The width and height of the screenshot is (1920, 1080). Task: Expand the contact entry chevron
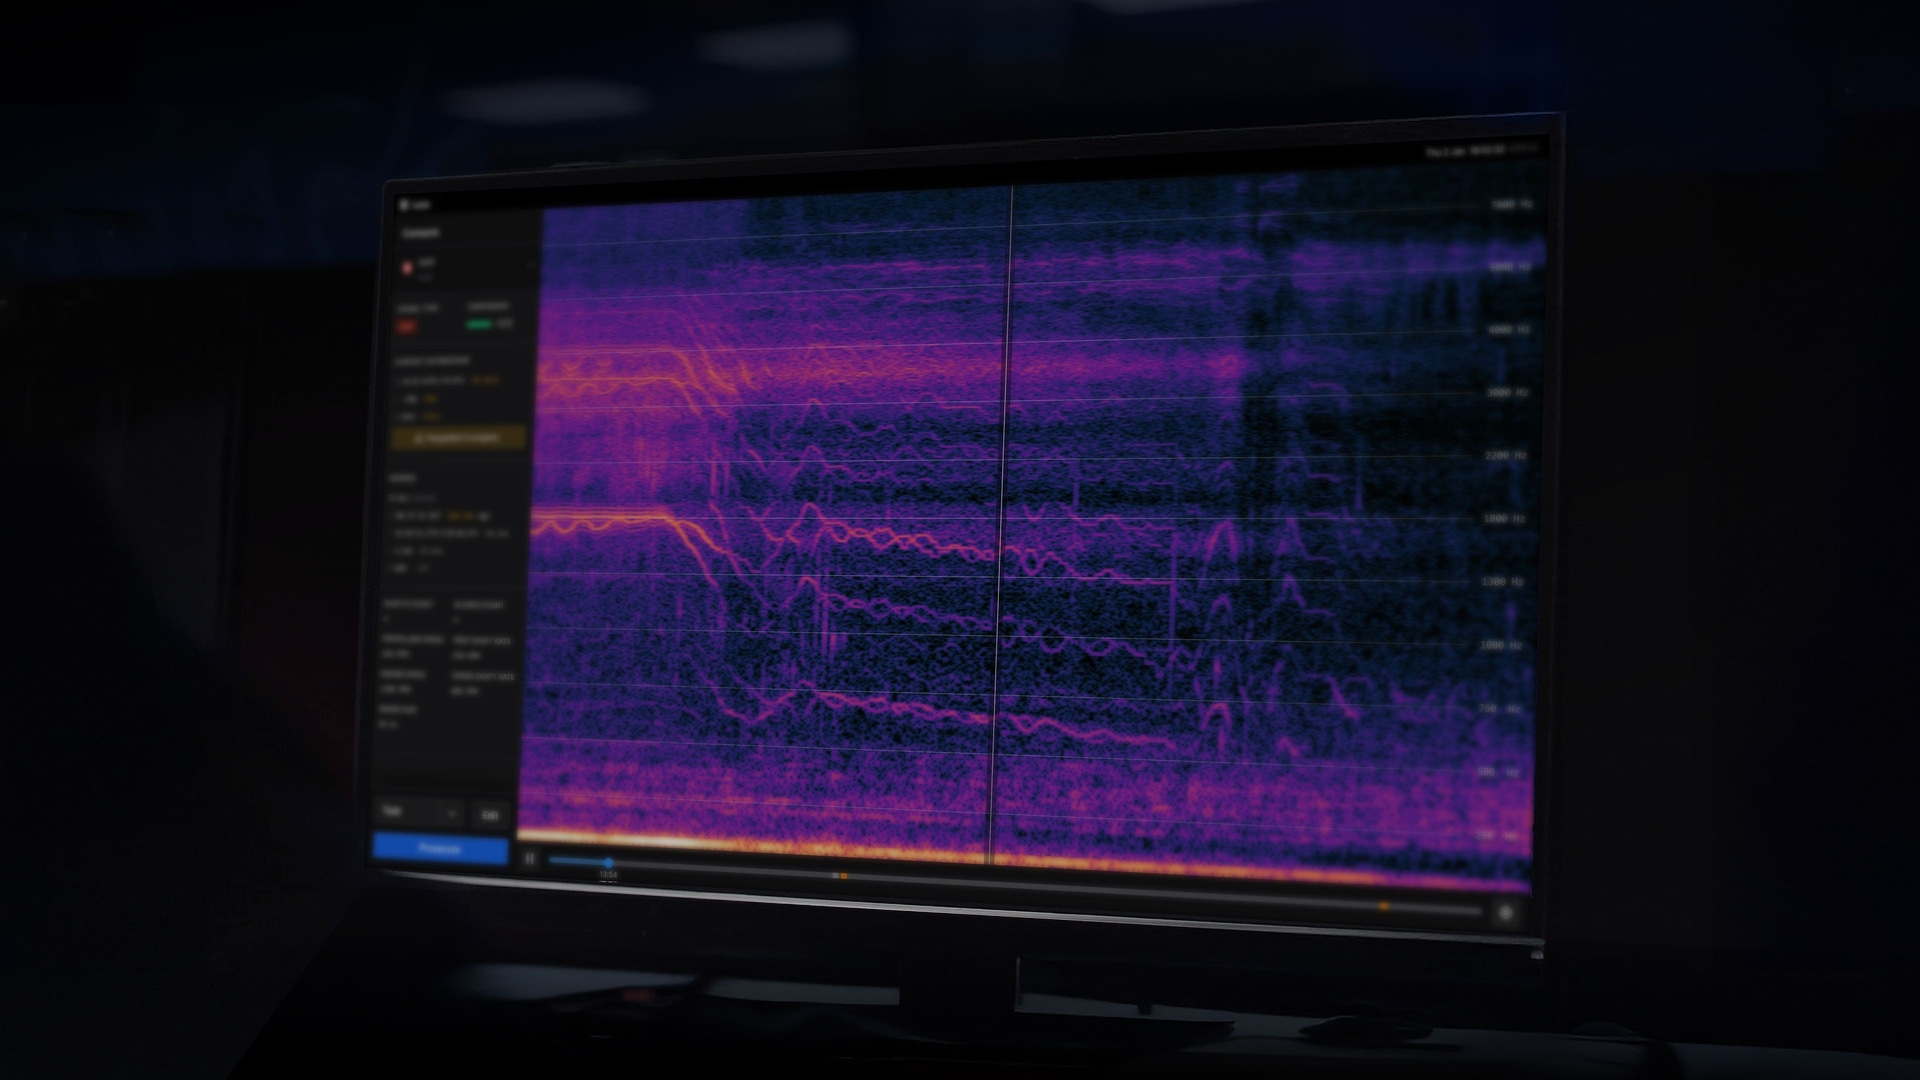point(530,265)
